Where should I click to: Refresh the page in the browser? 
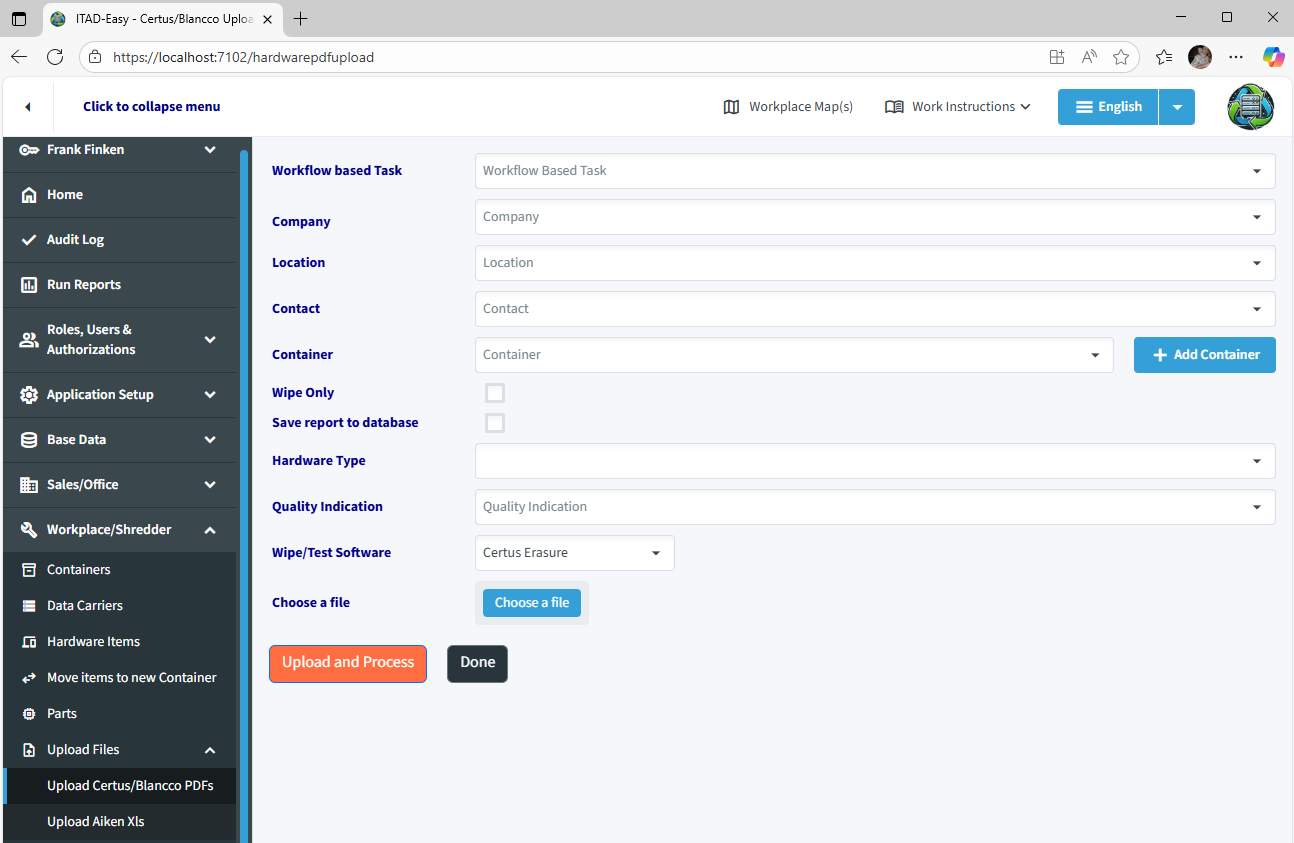point(55,57)
